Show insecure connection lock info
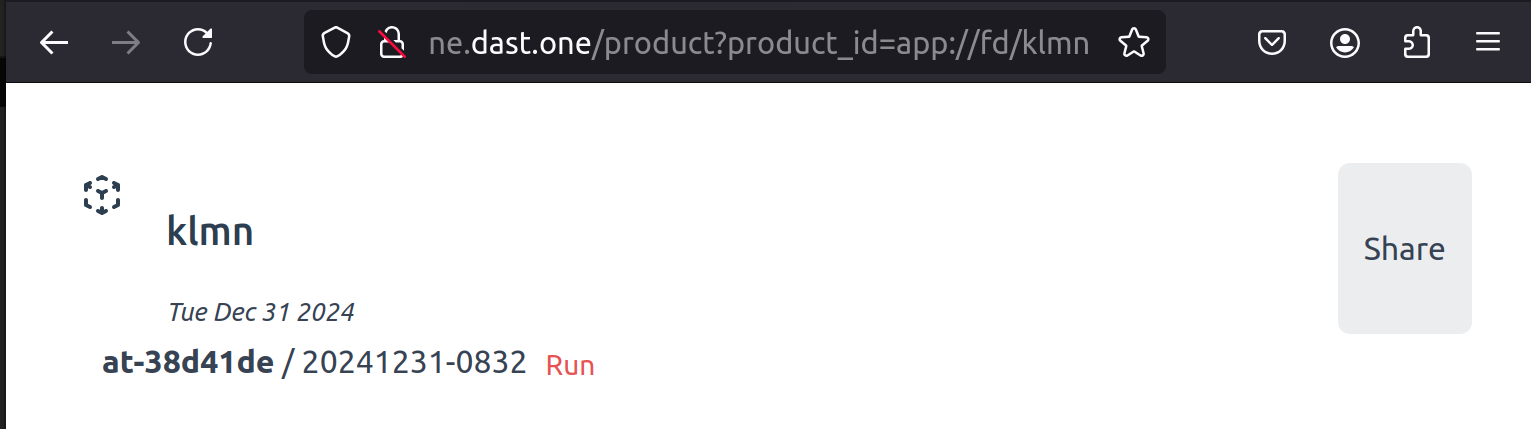This screenshot has width=1531, height=429. tap(391, 43)
